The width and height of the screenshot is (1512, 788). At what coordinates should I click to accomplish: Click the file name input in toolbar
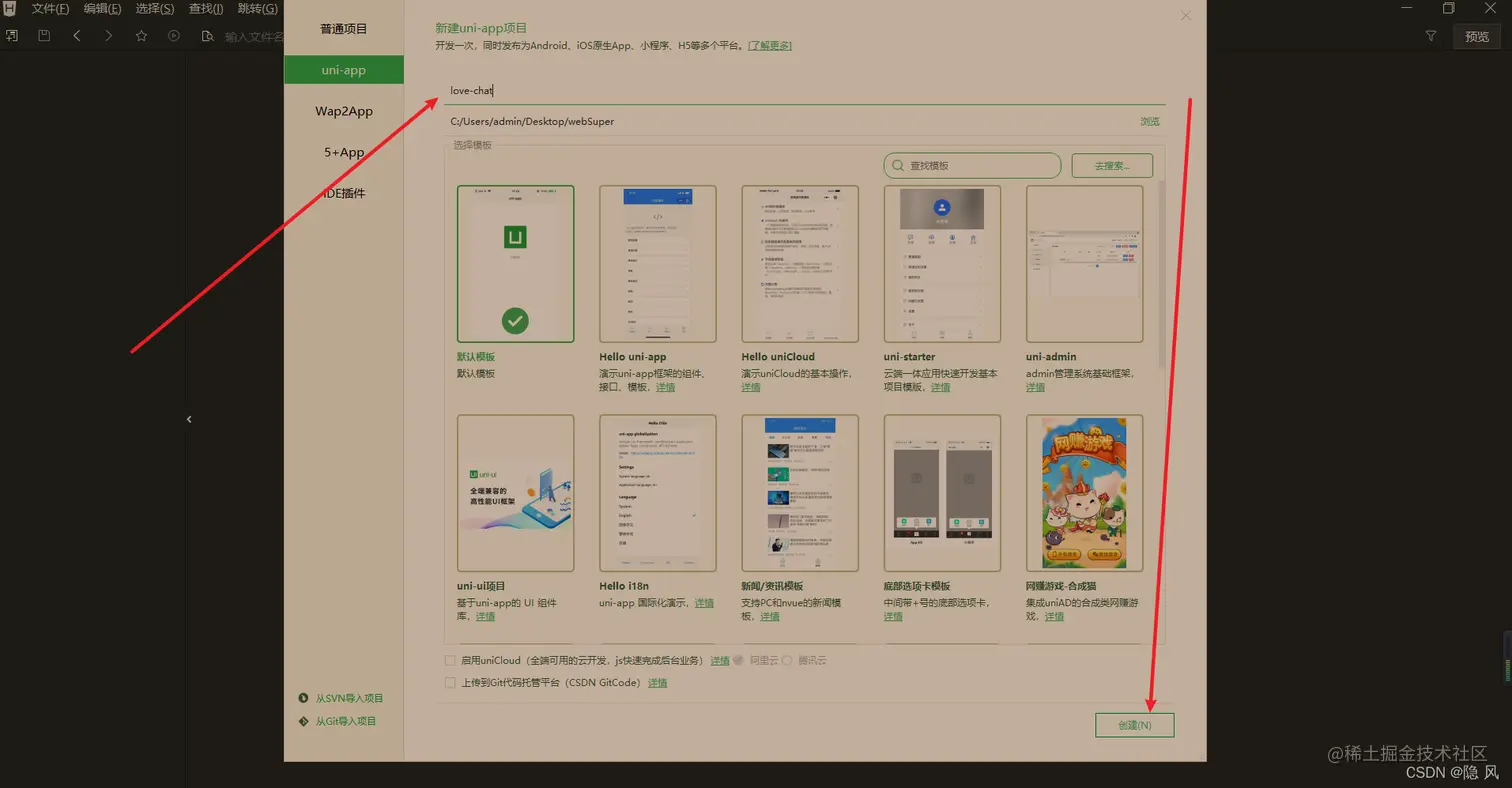click(x=254, y=37)
